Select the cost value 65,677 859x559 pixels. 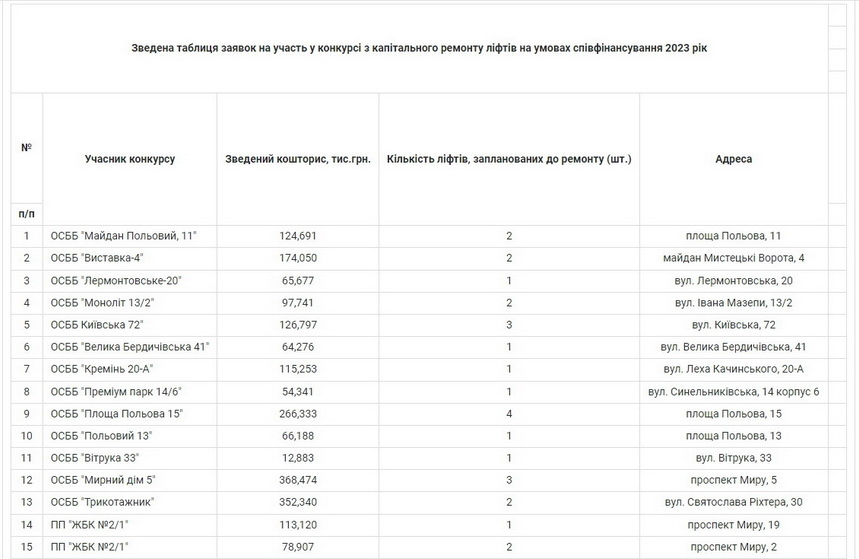pos(298,280)
